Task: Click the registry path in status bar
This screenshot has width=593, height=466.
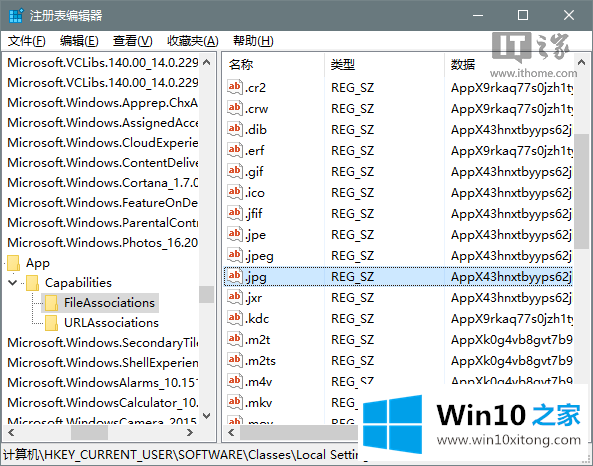Action: (x=180, y=455)
